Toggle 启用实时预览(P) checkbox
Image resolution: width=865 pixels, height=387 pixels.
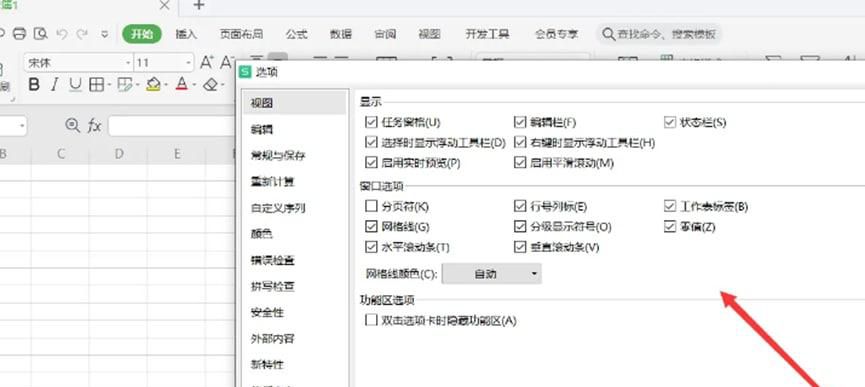click(x=371, y=163)
